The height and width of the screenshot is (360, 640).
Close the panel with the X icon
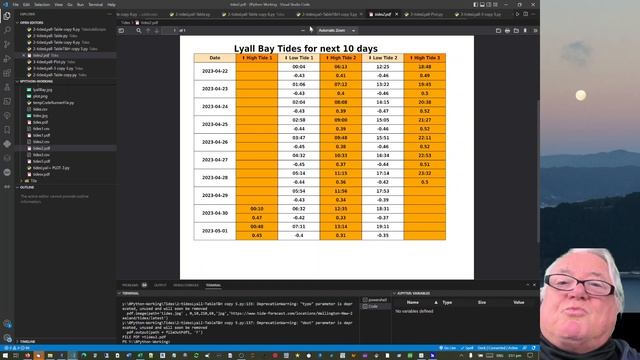(534, 285)
